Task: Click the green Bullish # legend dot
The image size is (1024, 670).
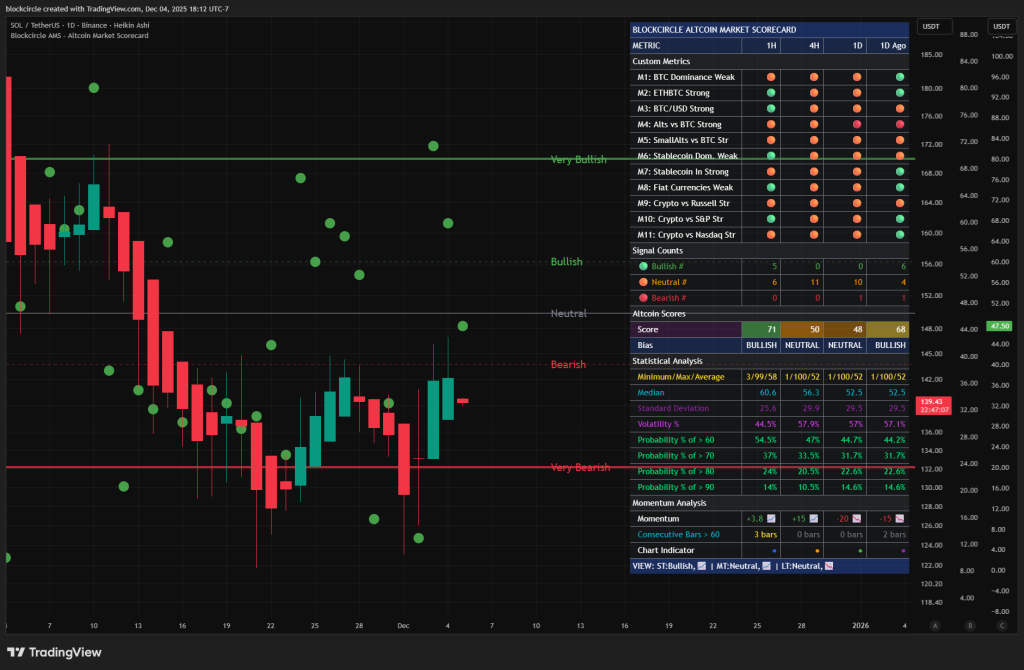Action: point(643,266)
